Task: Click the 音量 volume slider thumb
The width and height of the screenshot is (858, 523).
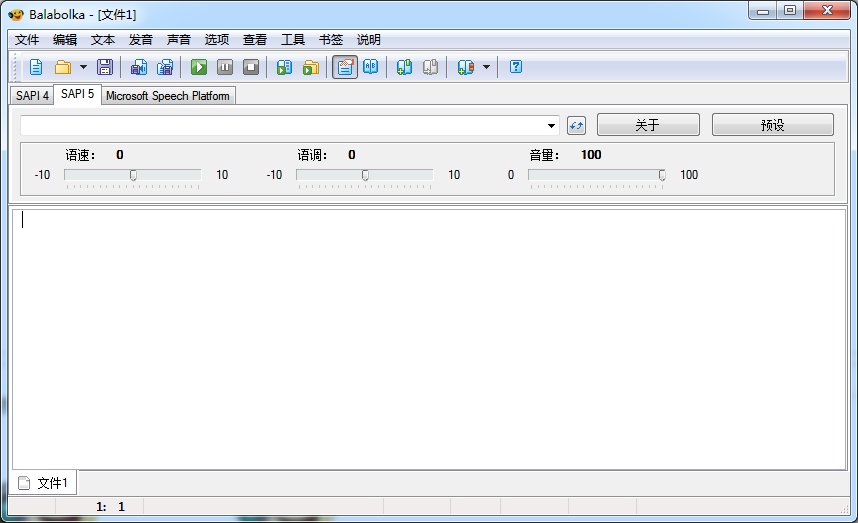Action: coord(662,175)
